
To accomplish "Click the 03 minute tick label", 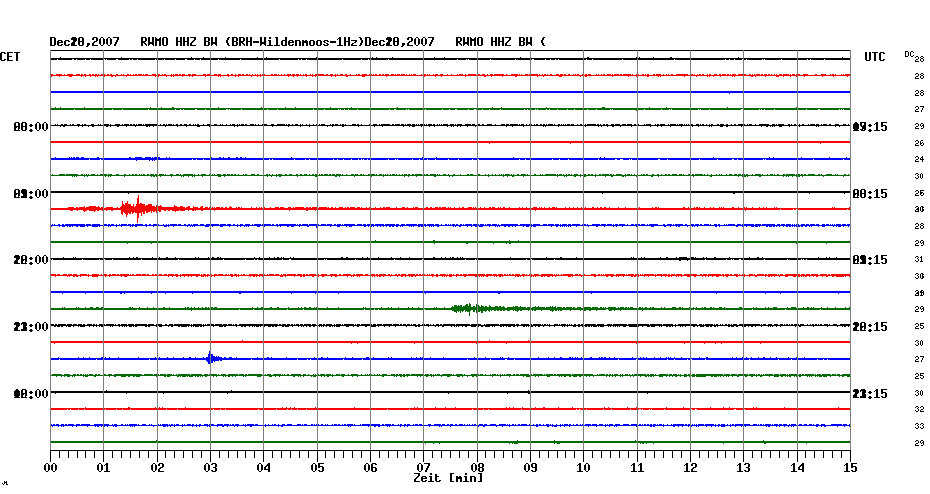I will click(x=211, y=467).
